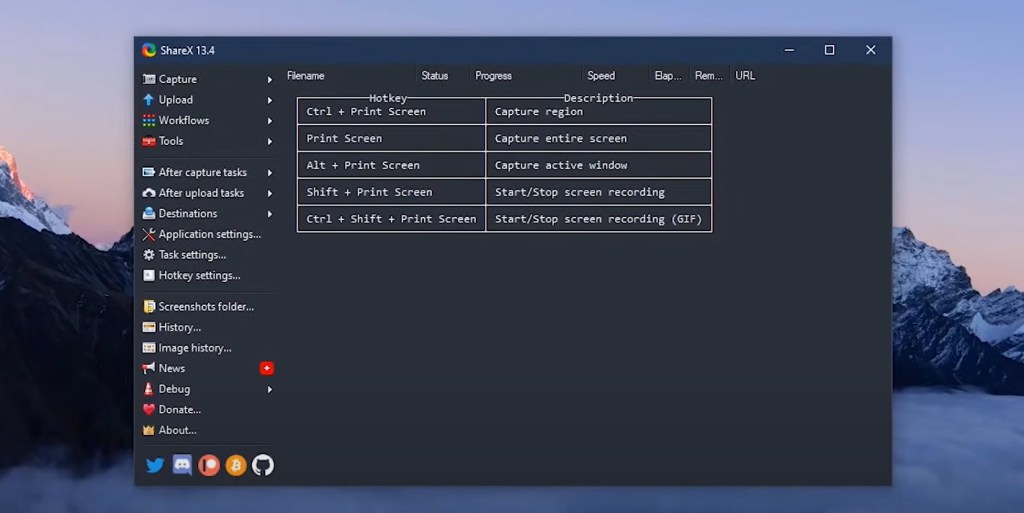Sort by the Filename column header
The image size is (1024, 513).
pyautogui.click(x=306, y=76)
